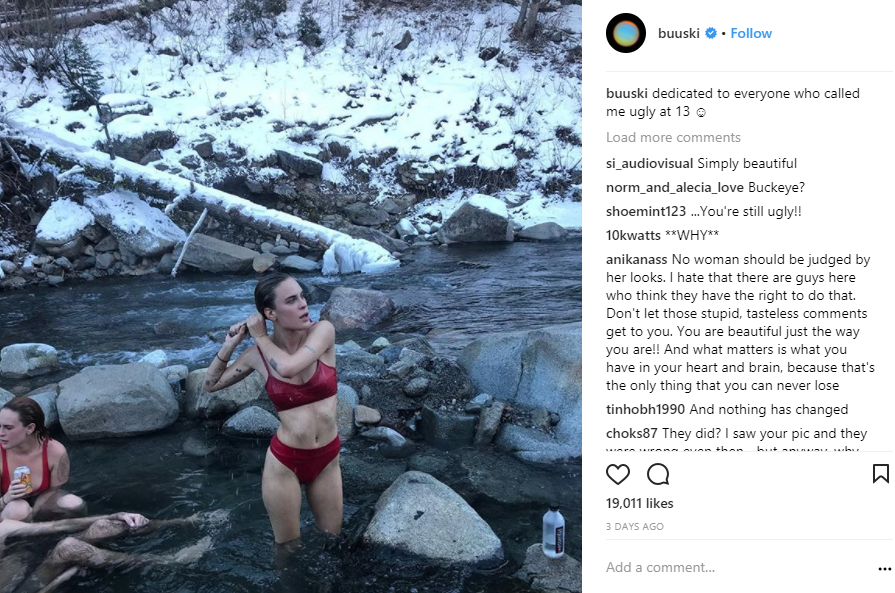
Task: Click the 3 DAYS AGO timestamp
Action: coord(634,526)
